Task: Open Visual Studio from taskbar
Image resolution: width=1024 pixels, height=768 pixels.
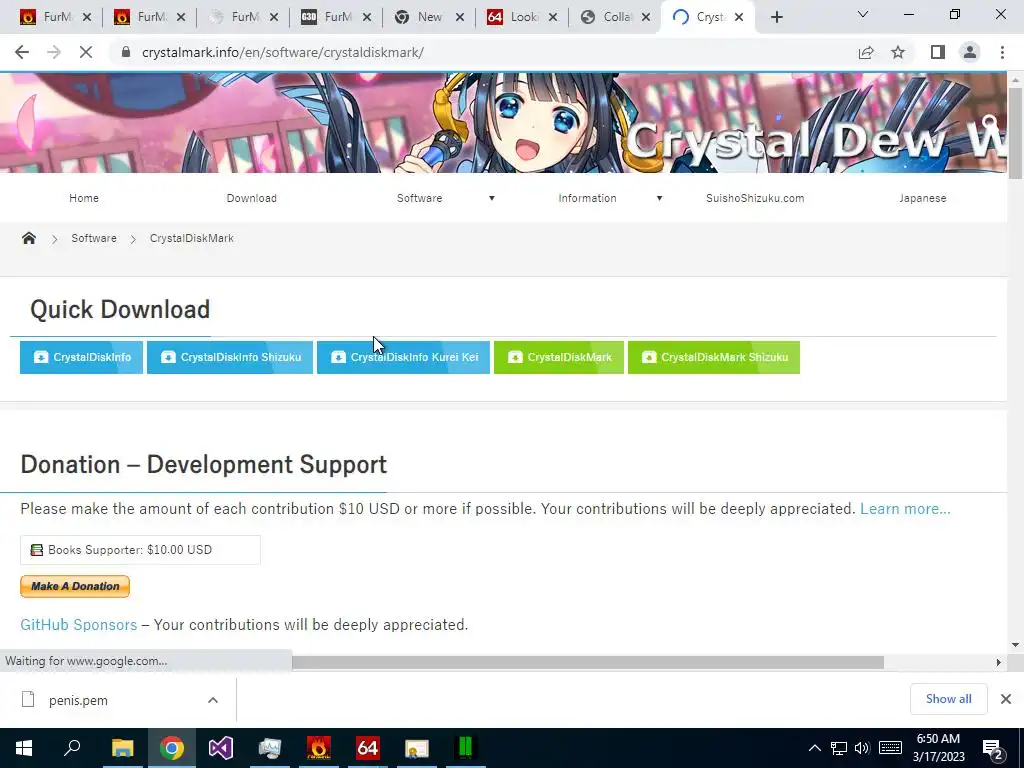Action: (221, 748)
